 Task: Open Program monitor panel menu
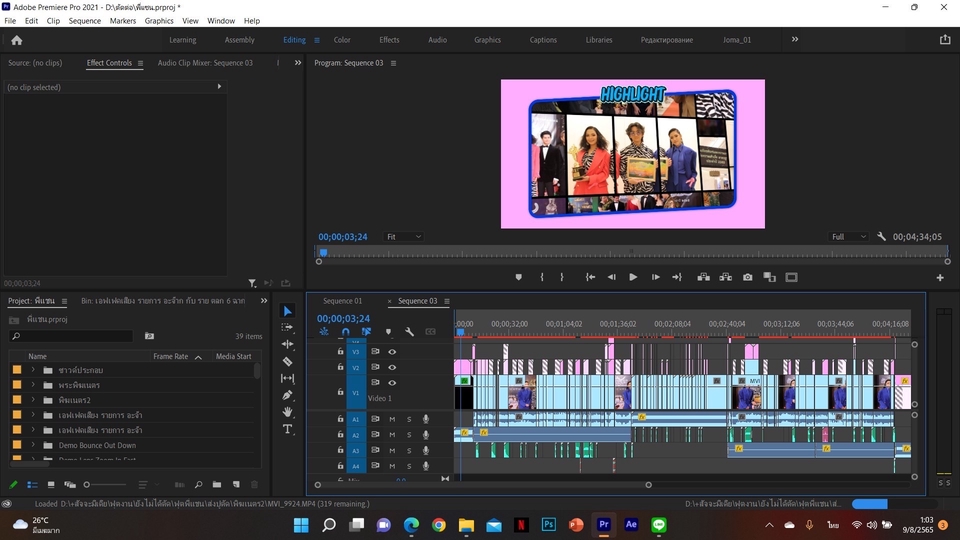393,63
